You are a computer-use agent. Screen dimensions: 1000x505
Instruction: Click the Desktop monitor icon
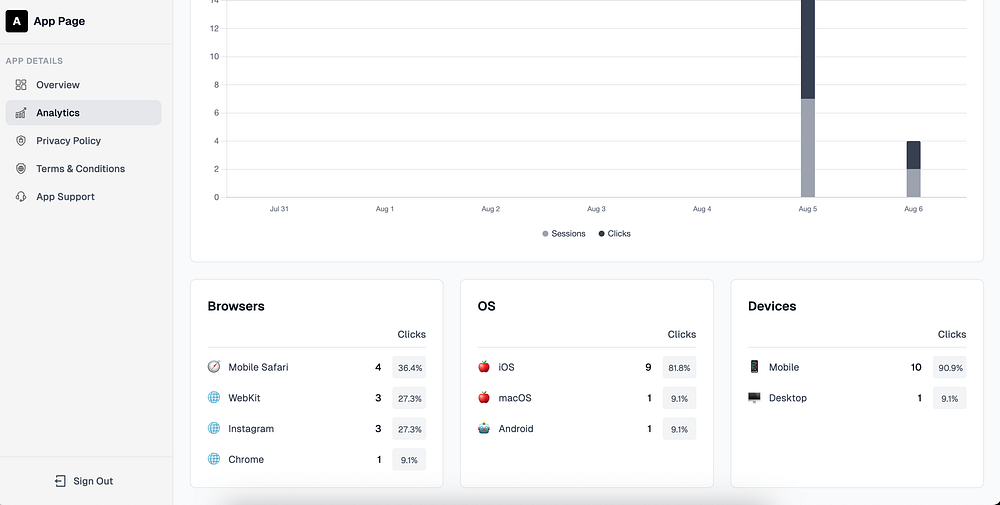point(754,398)
